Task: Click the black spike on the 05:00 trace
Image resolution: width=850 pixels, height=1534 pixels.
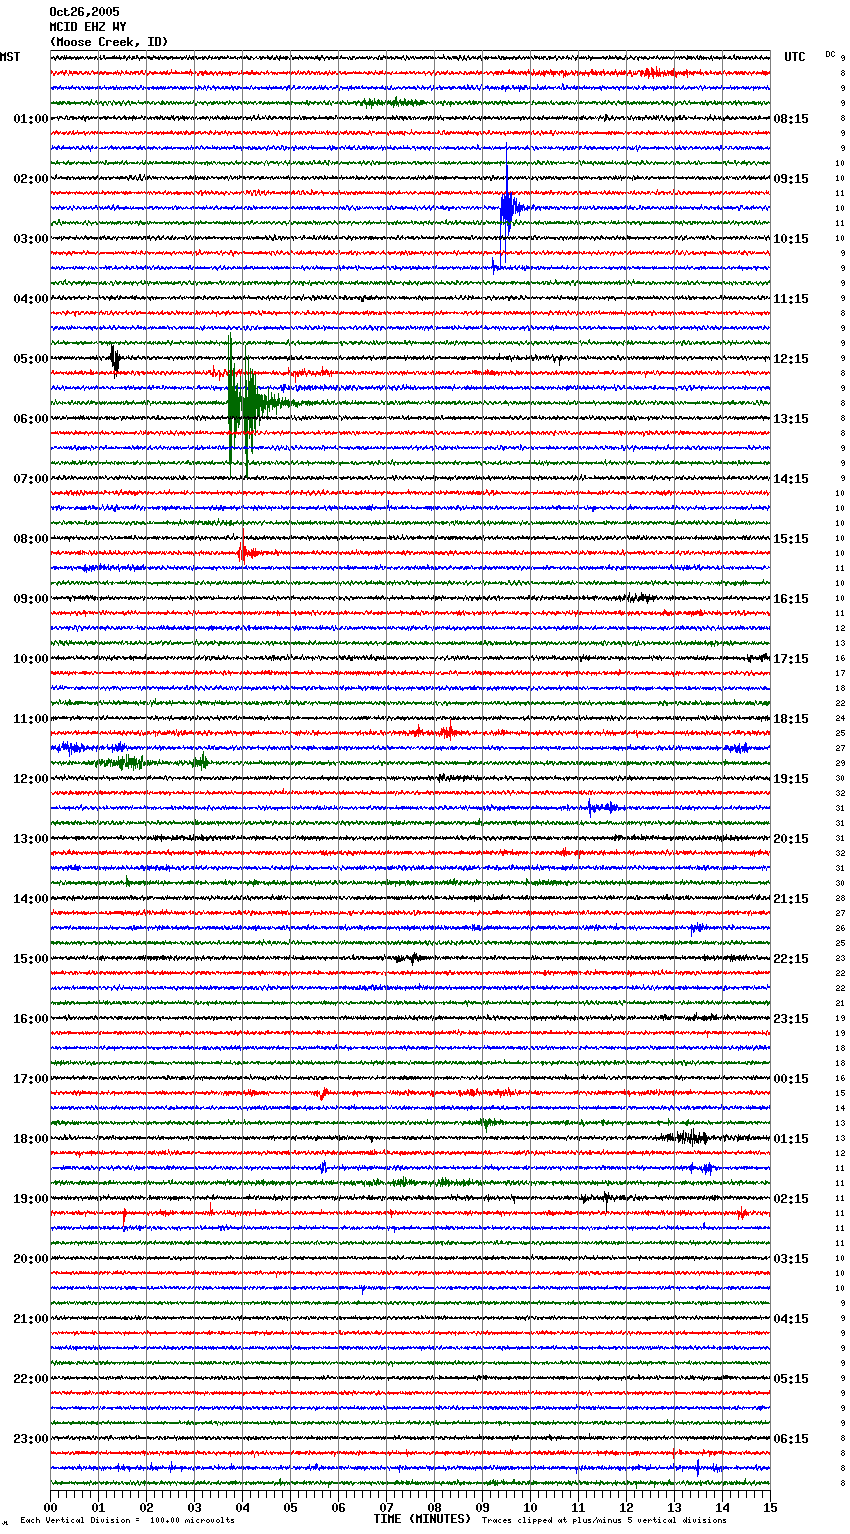Action: click(x=115, y=359)
